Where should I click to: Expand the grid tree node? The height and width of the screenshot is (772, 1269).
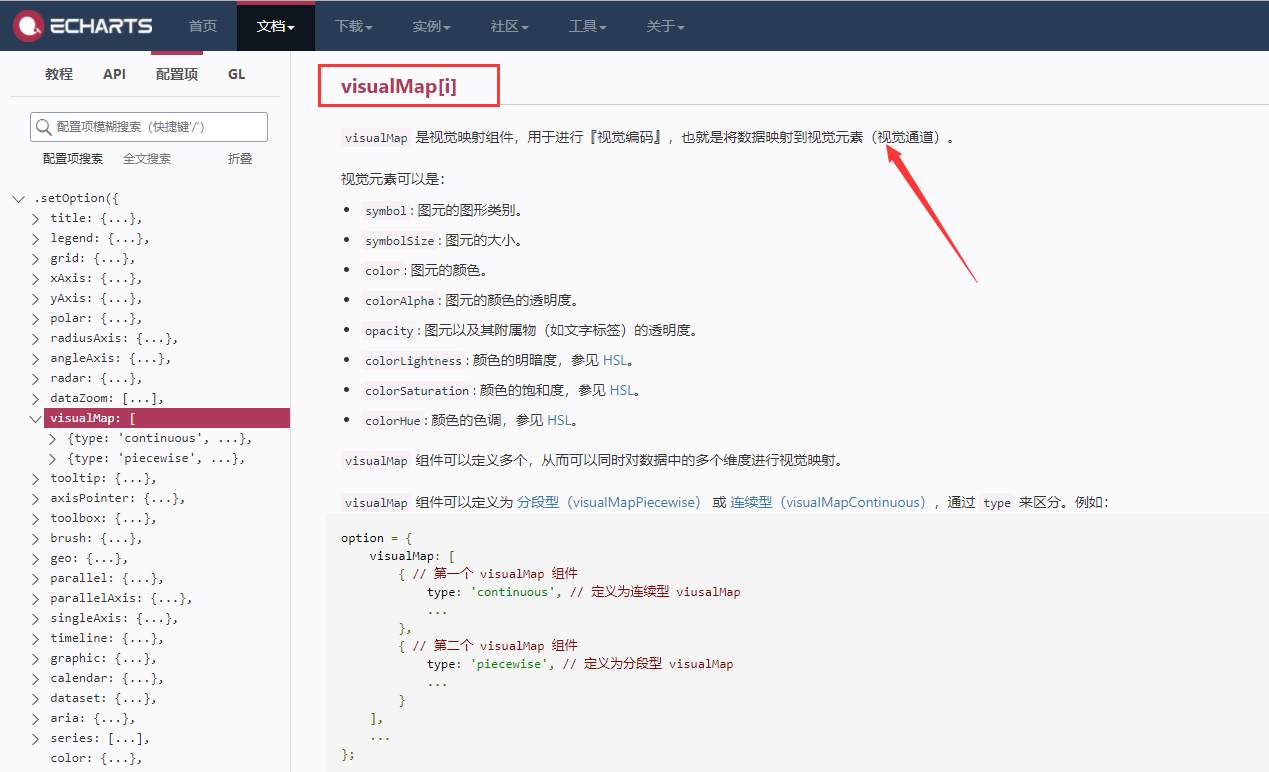tap(36, 258)
